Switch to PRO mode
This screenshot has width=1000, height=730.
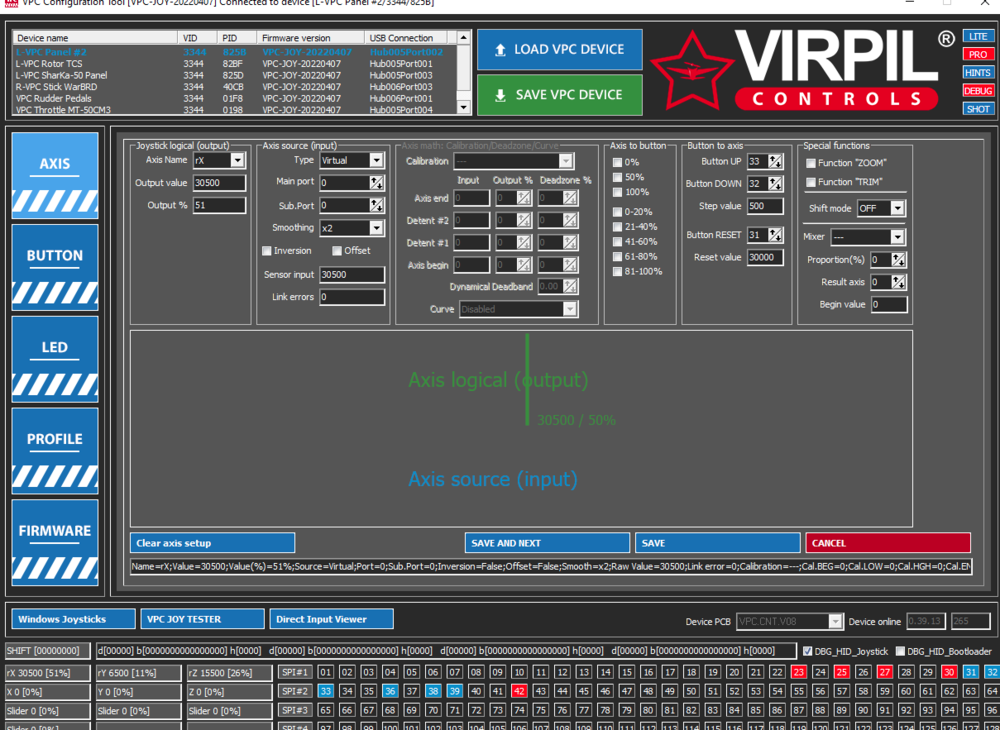pos(978,54)
